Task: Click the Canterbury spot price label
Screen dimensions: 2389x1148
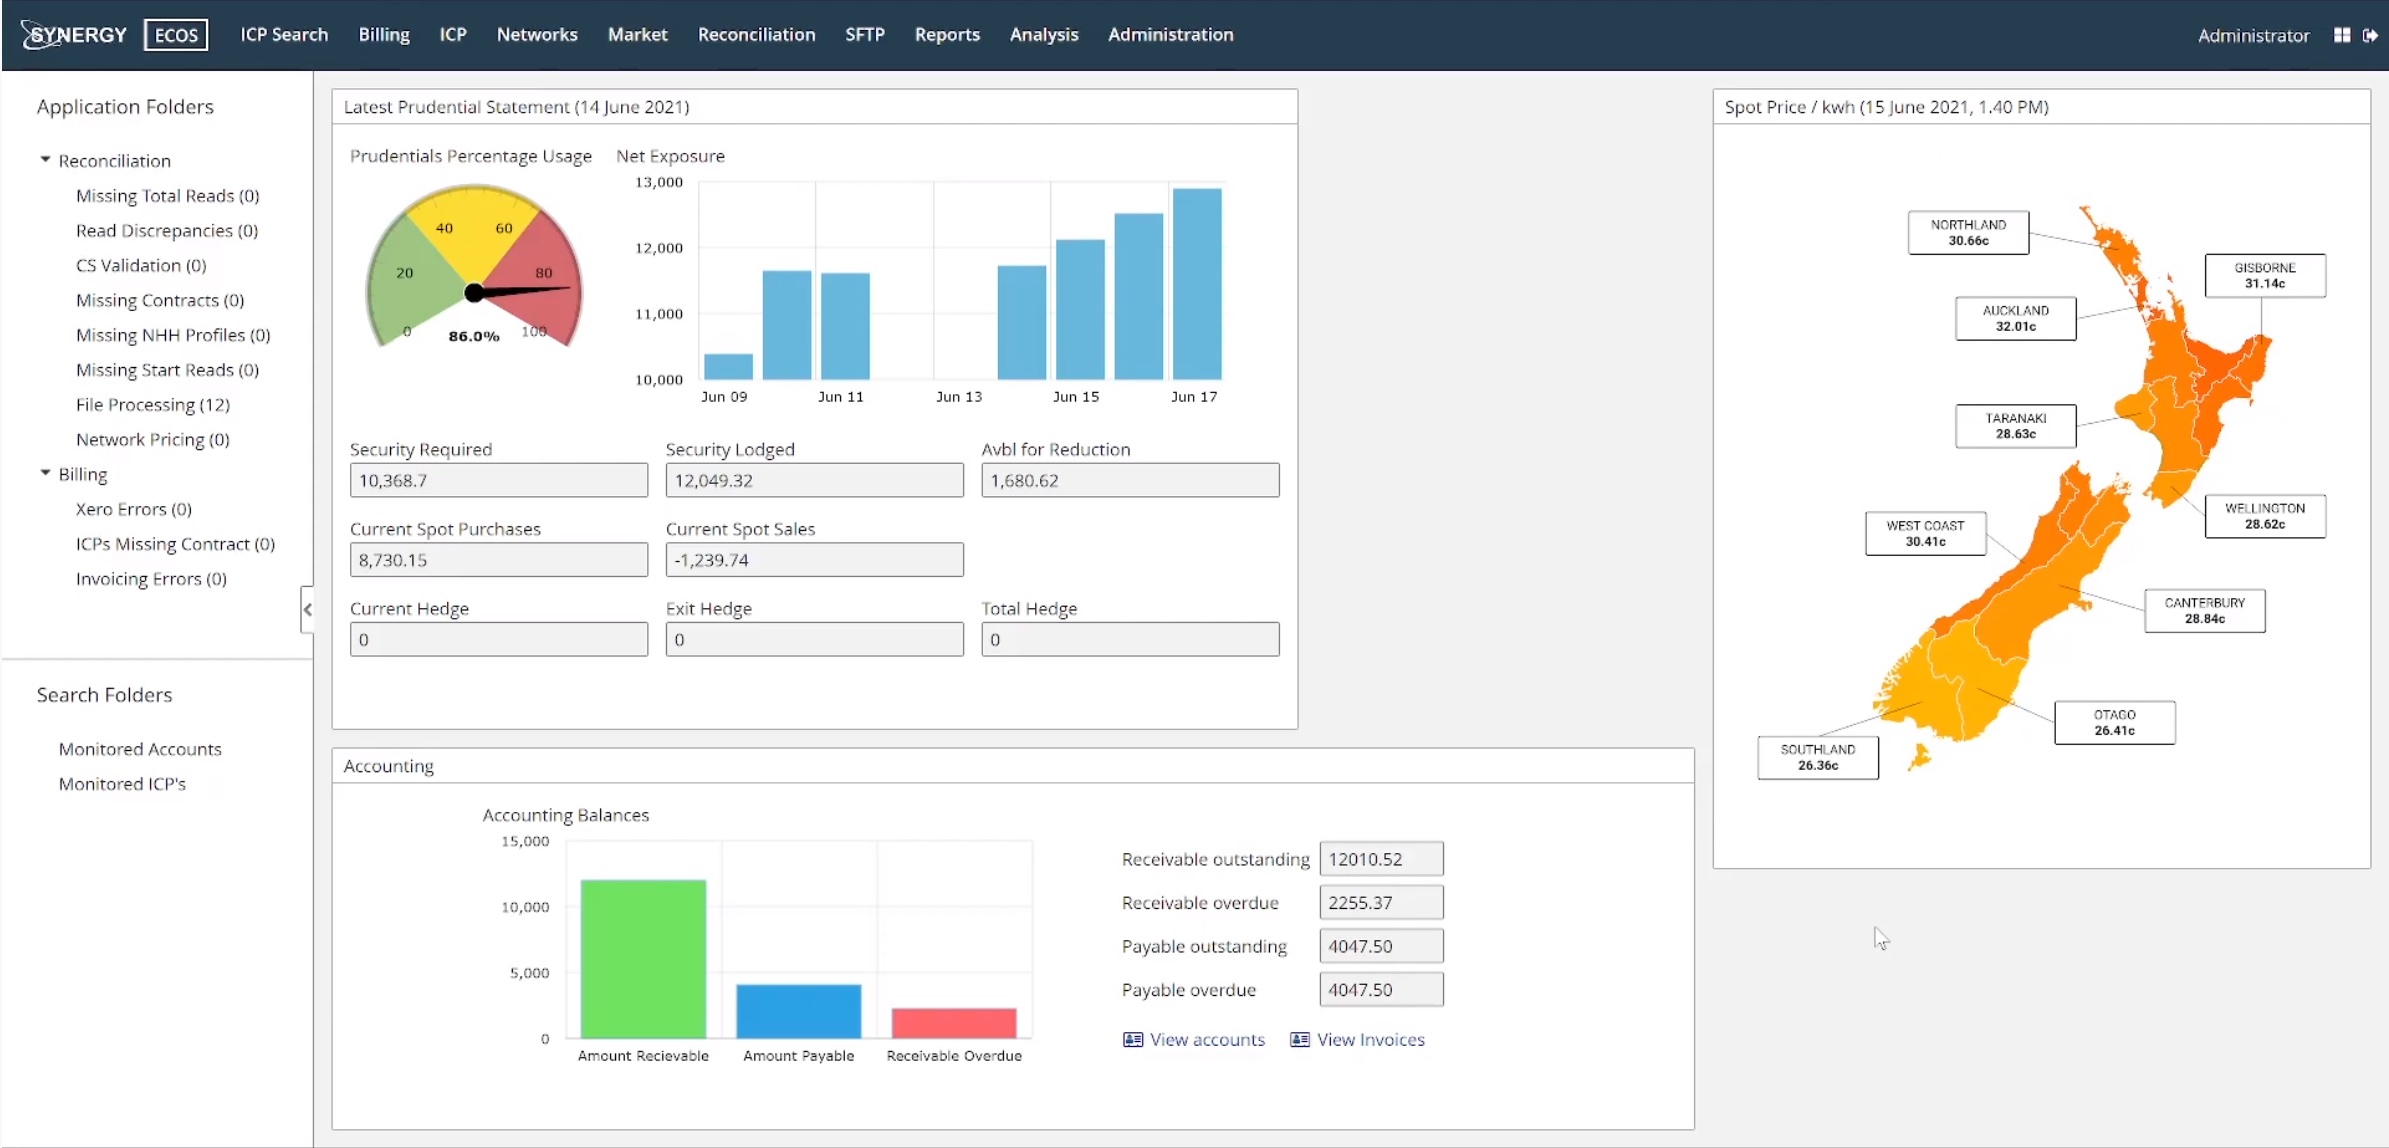Action: [x=2204, y=611]
